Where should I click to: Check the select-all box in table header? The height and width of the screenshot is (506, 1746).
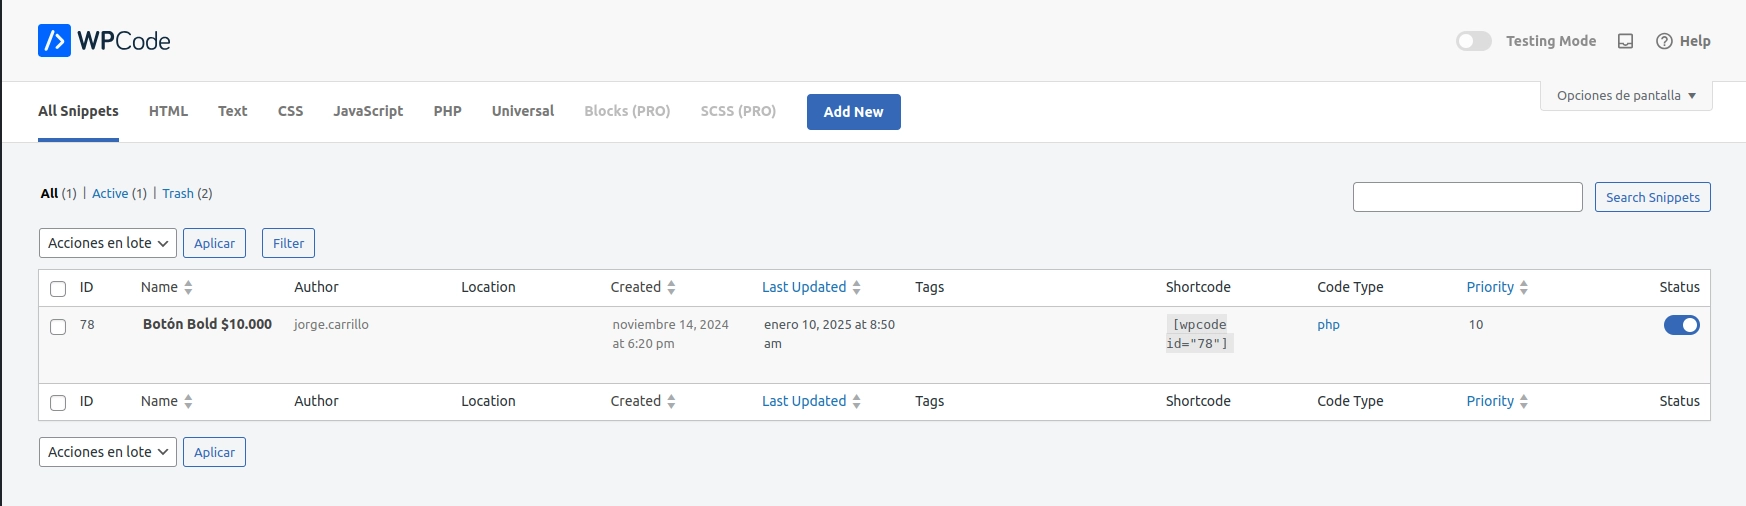58,289
